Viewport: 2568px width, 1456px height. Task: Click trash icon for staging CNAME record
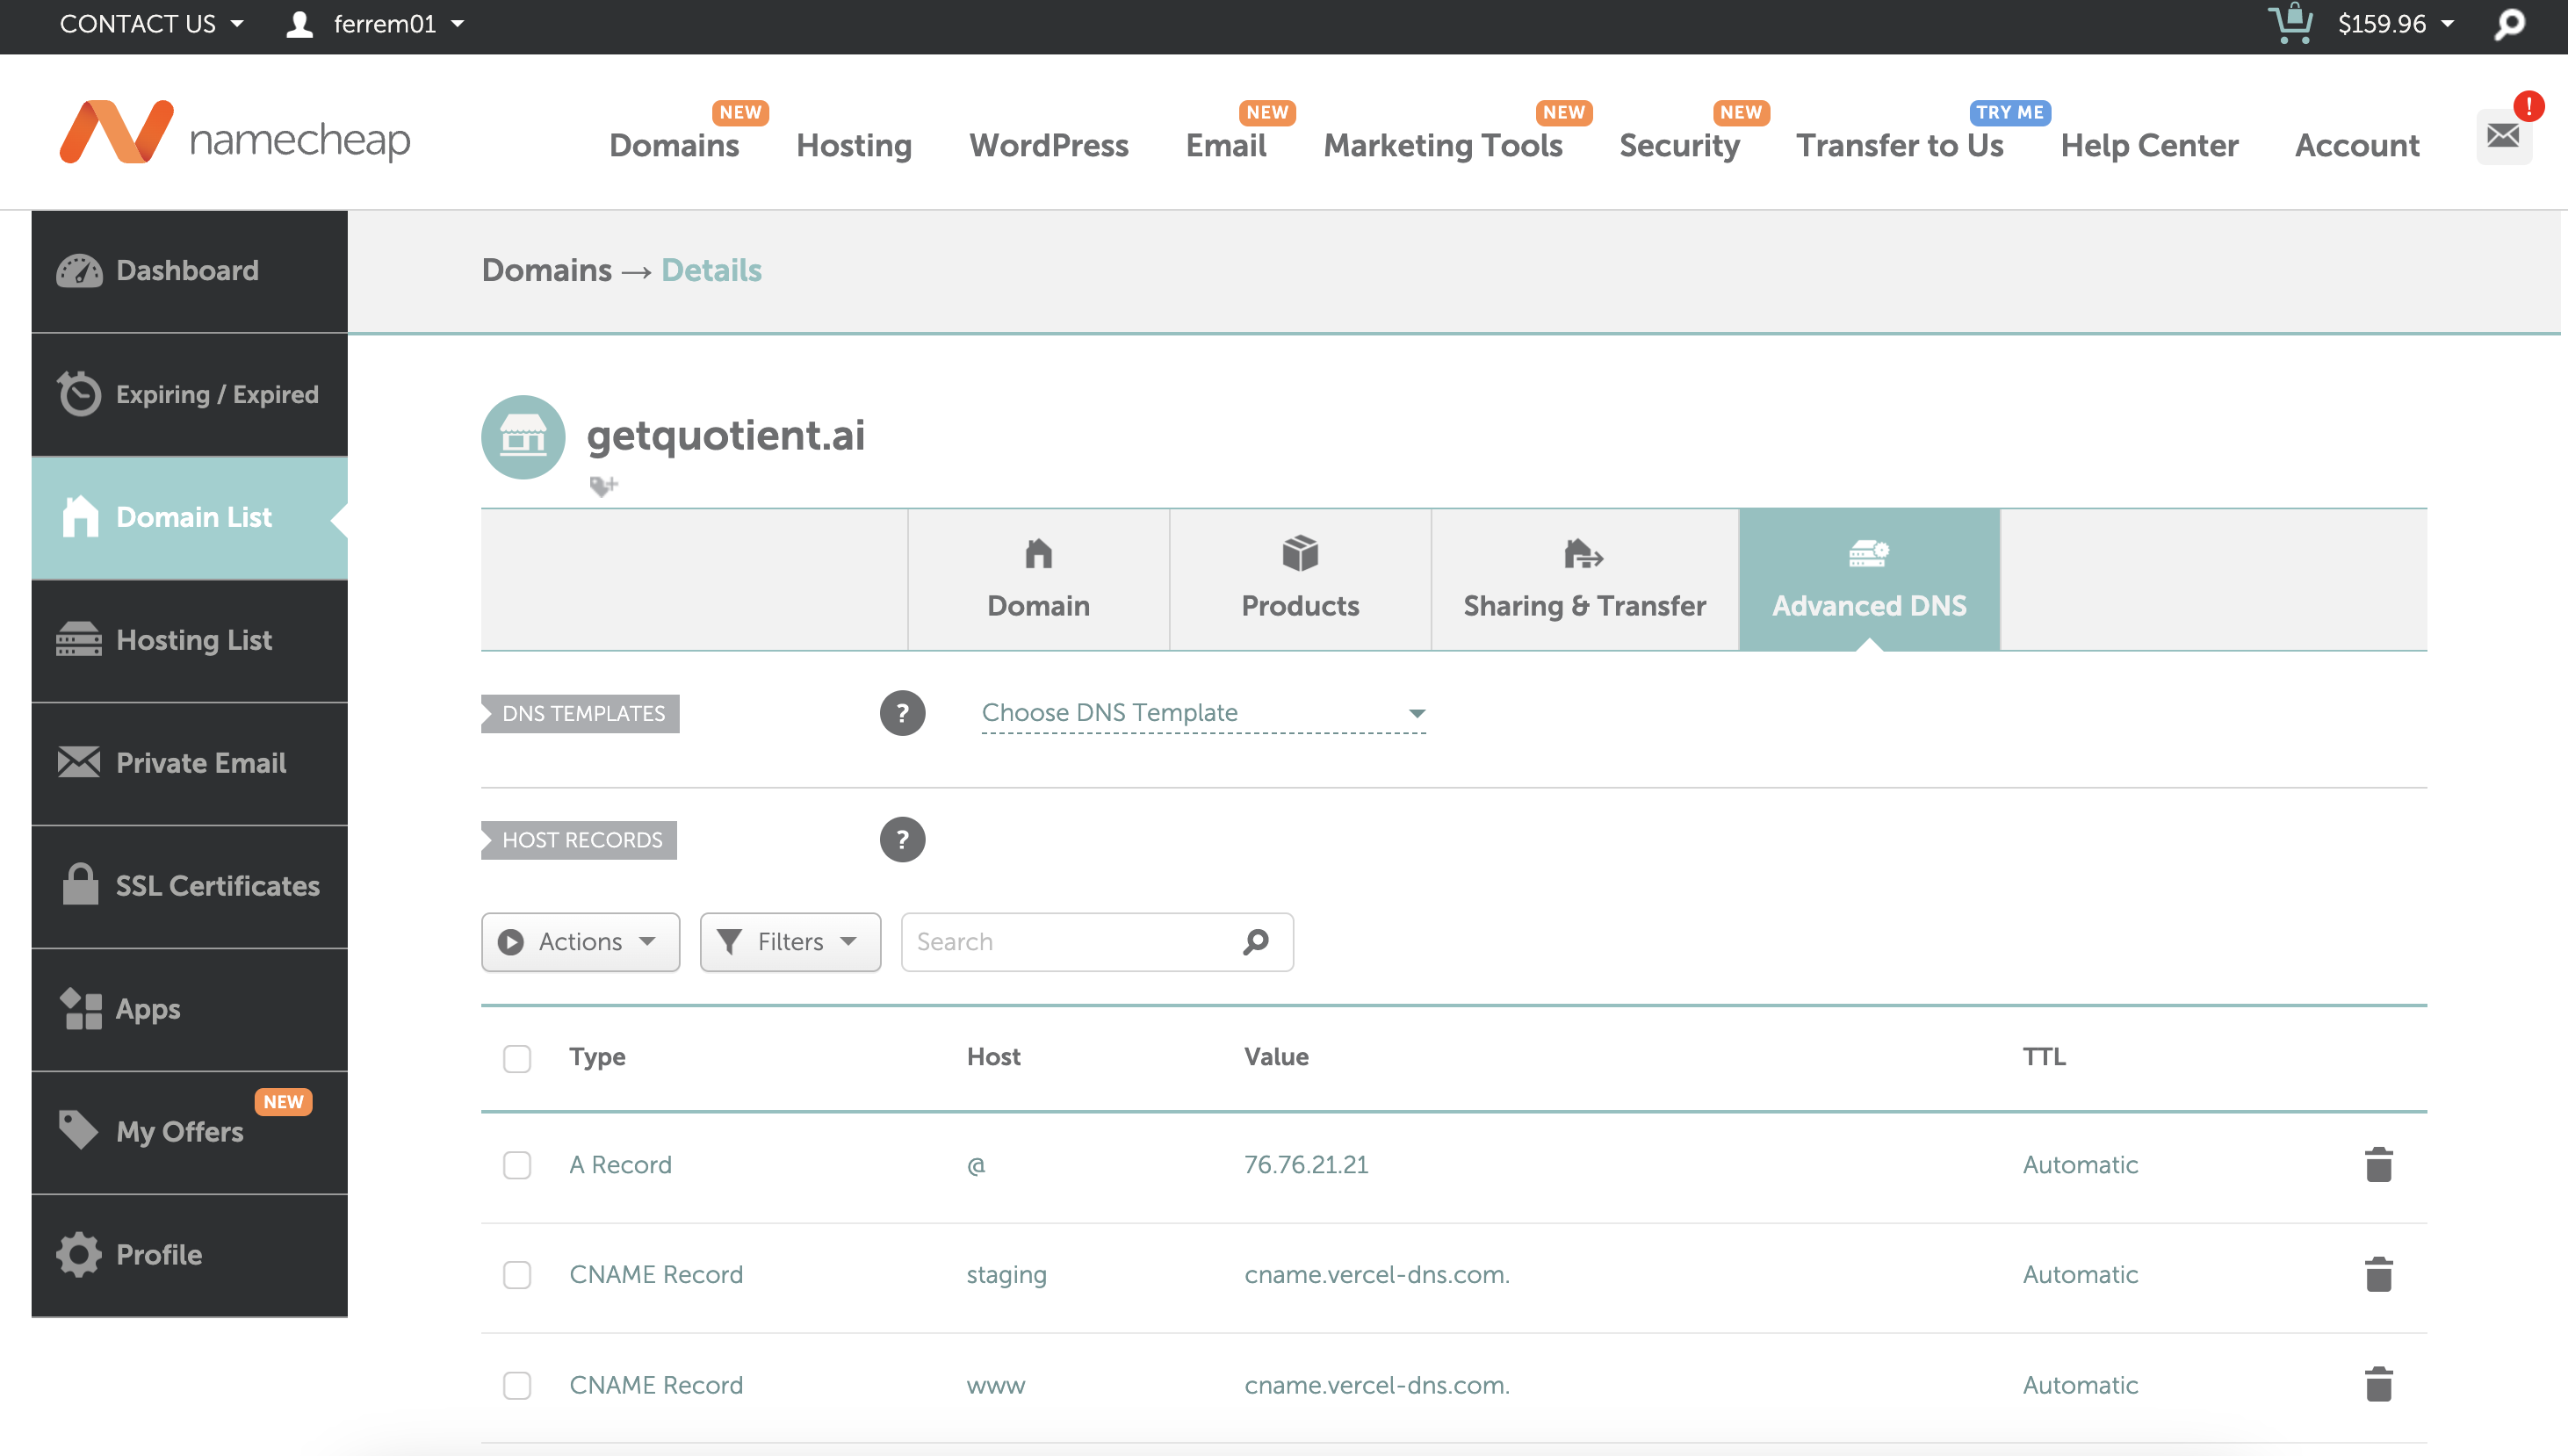click(x=2377, y=1275)
